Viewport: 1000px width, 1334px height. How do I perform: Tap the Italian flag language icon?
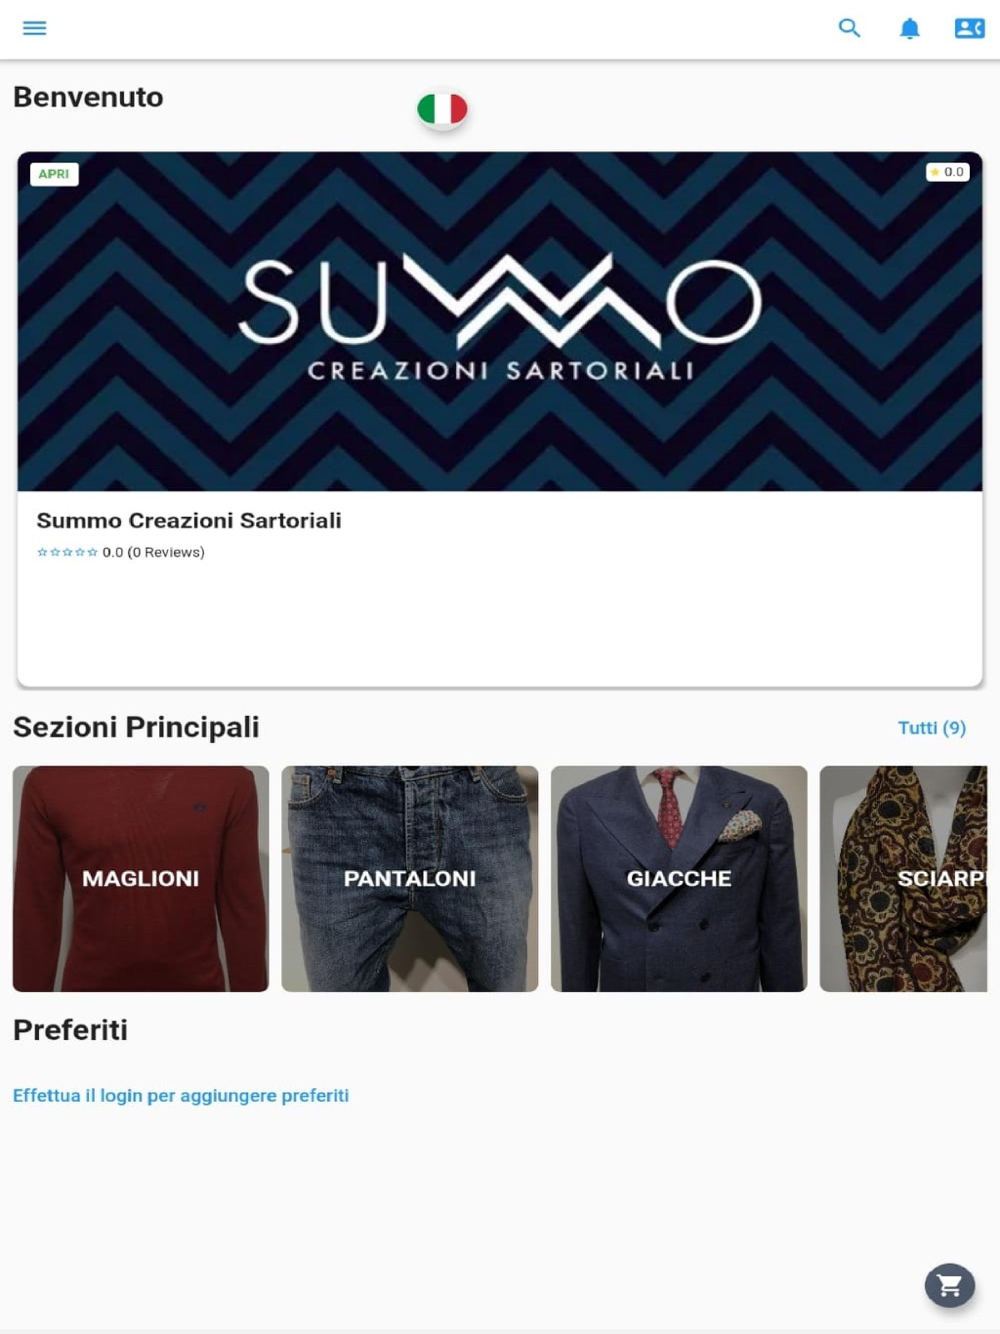(442, 109)
